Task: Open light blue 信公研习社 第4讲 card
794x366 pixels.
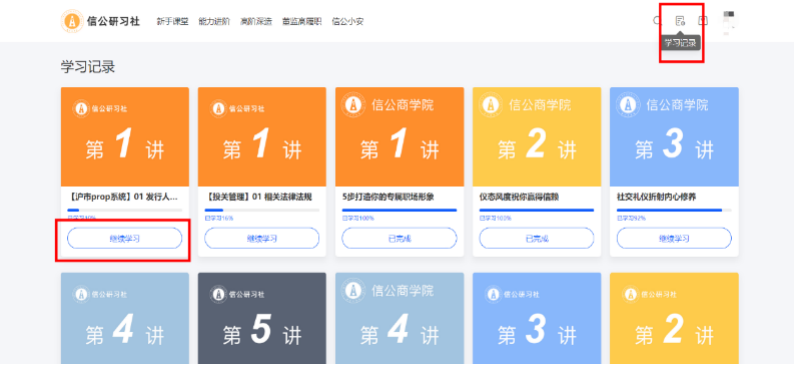Action: pos(125,318)
